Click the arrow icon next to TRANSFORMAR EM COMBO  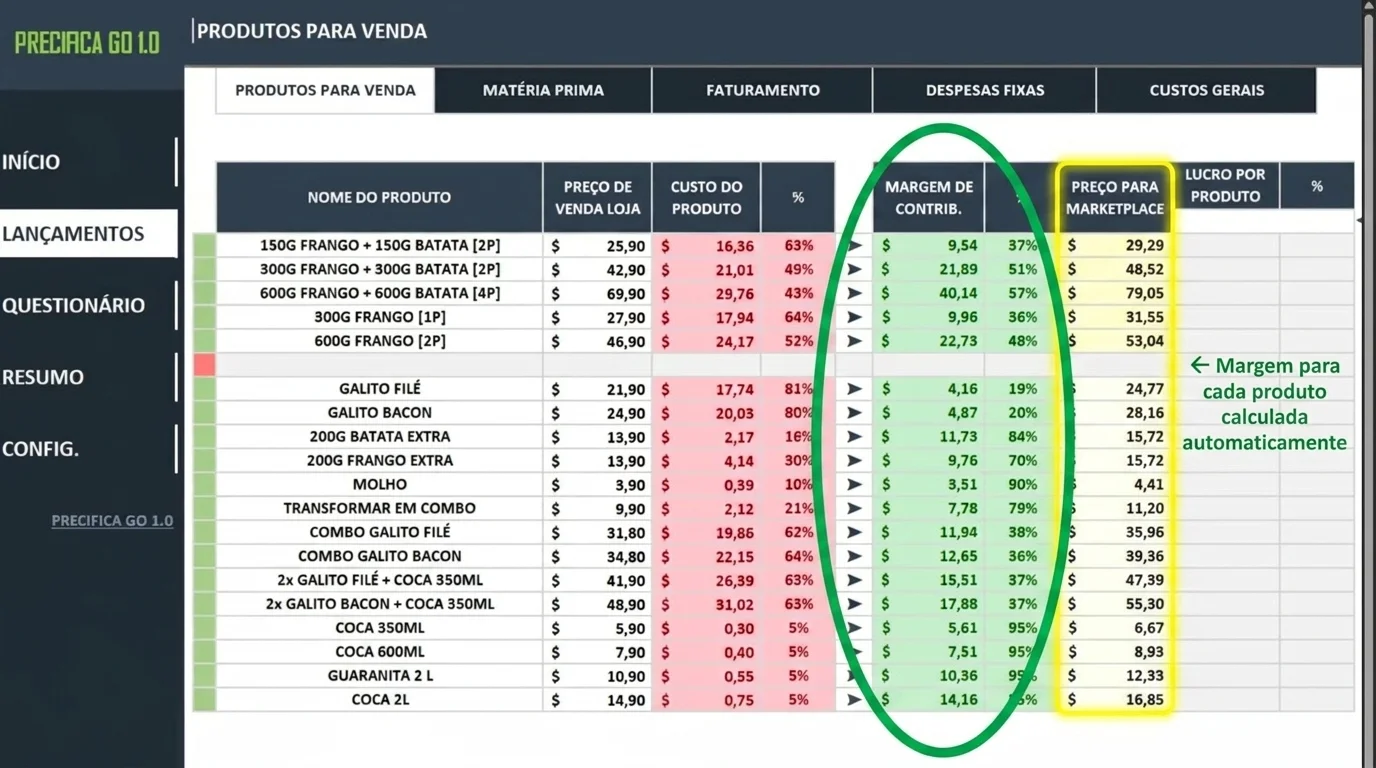[855, 508]
